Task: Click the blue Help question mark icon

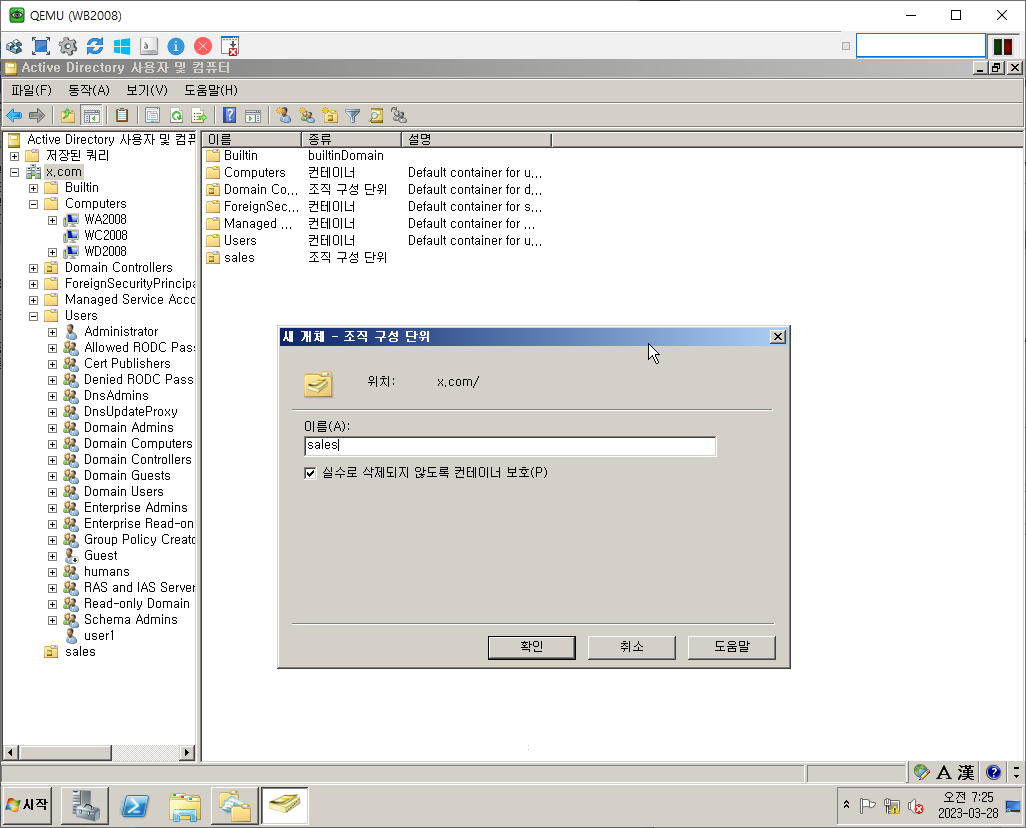Action: pyautogui.click(x=229, y=116)
